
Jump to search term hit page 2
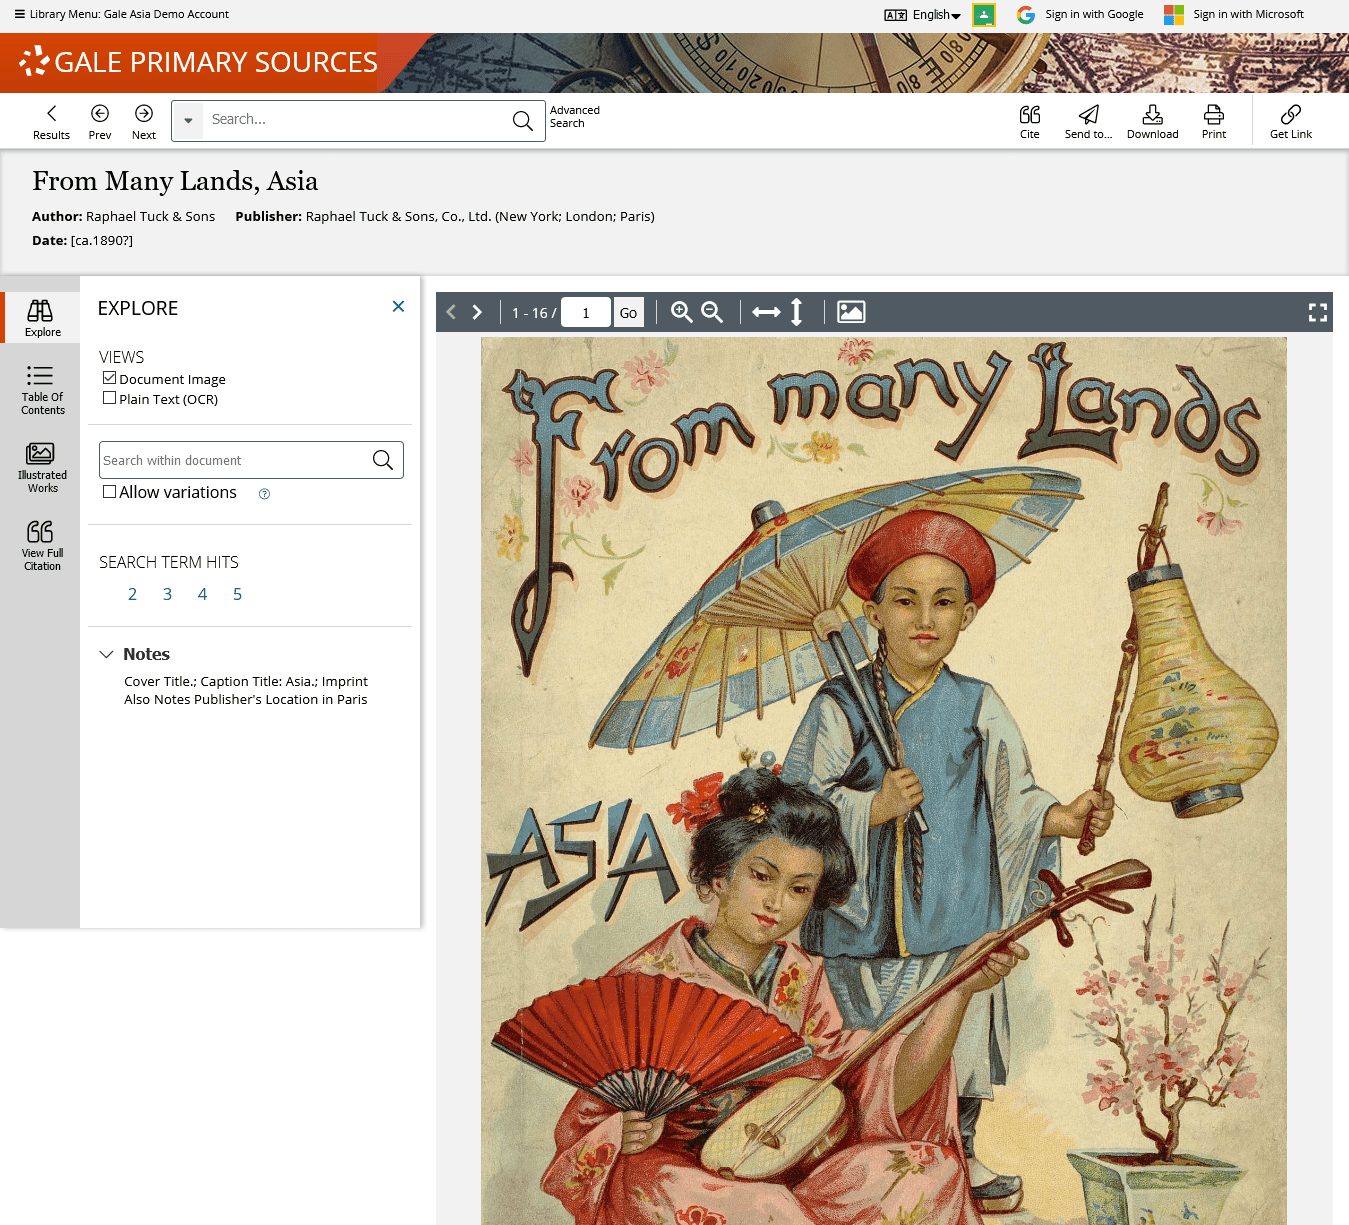pos(132,594)
